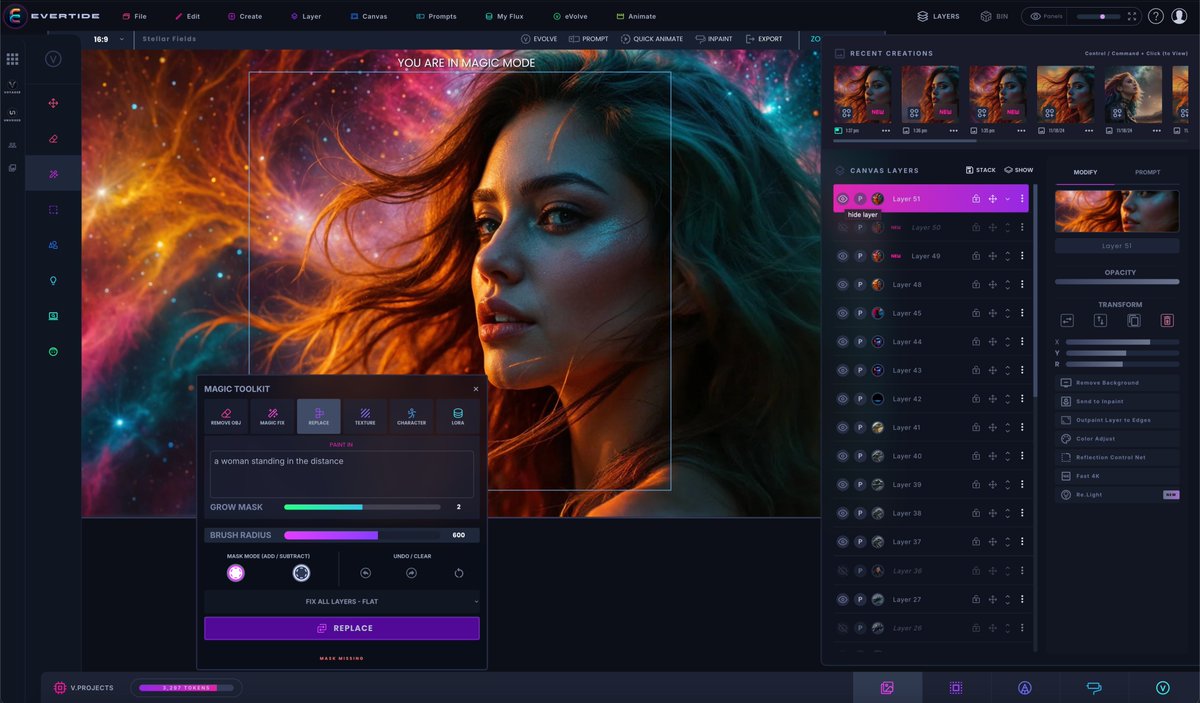The width and height of the screenshot is (1200, 703).
Task: Click the Paint In prompt text field
Action: coord(342,473)
